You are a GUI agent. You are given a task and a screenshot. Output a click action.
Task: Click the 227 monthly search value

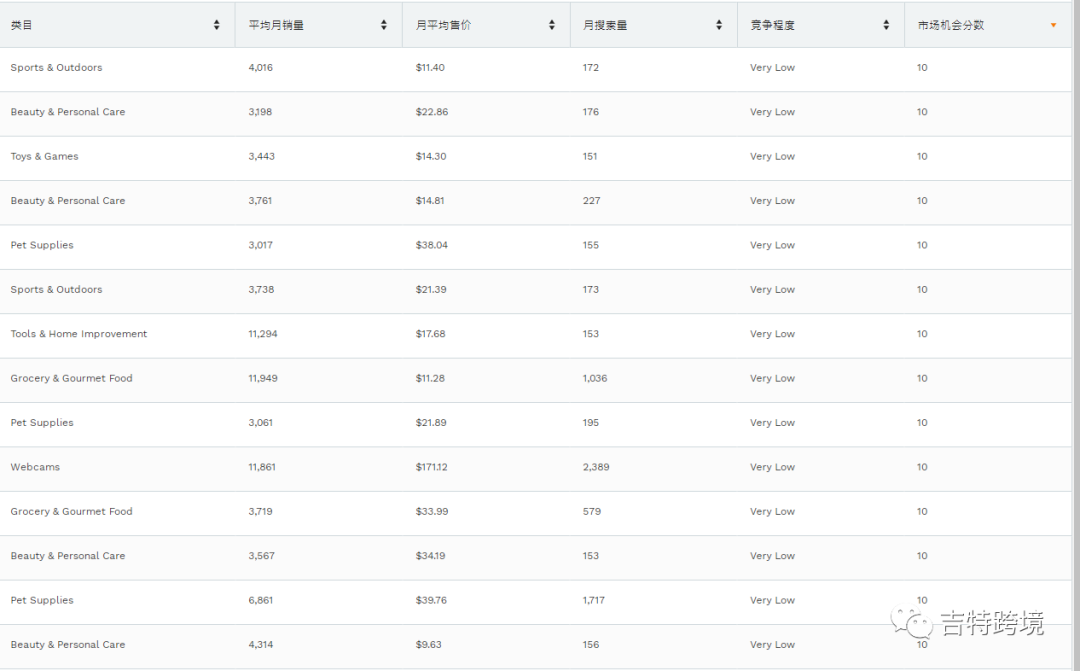pos(591,200)
